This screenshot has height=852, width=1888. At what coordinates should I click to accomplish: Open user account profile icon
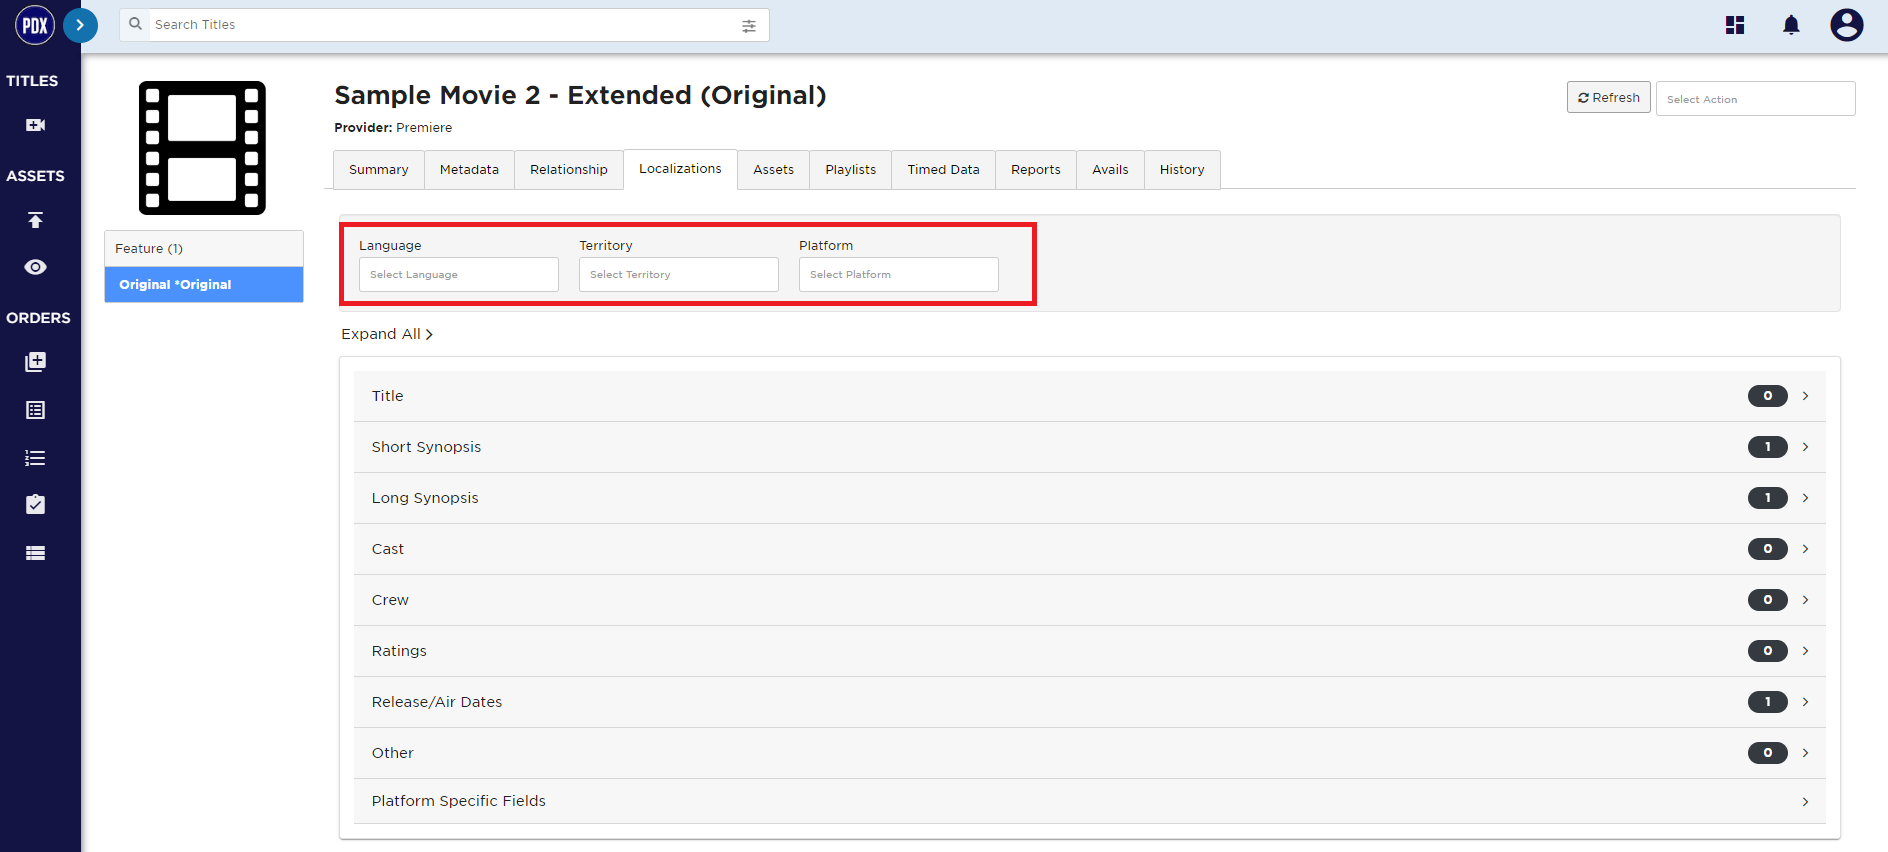(1847, 25)
